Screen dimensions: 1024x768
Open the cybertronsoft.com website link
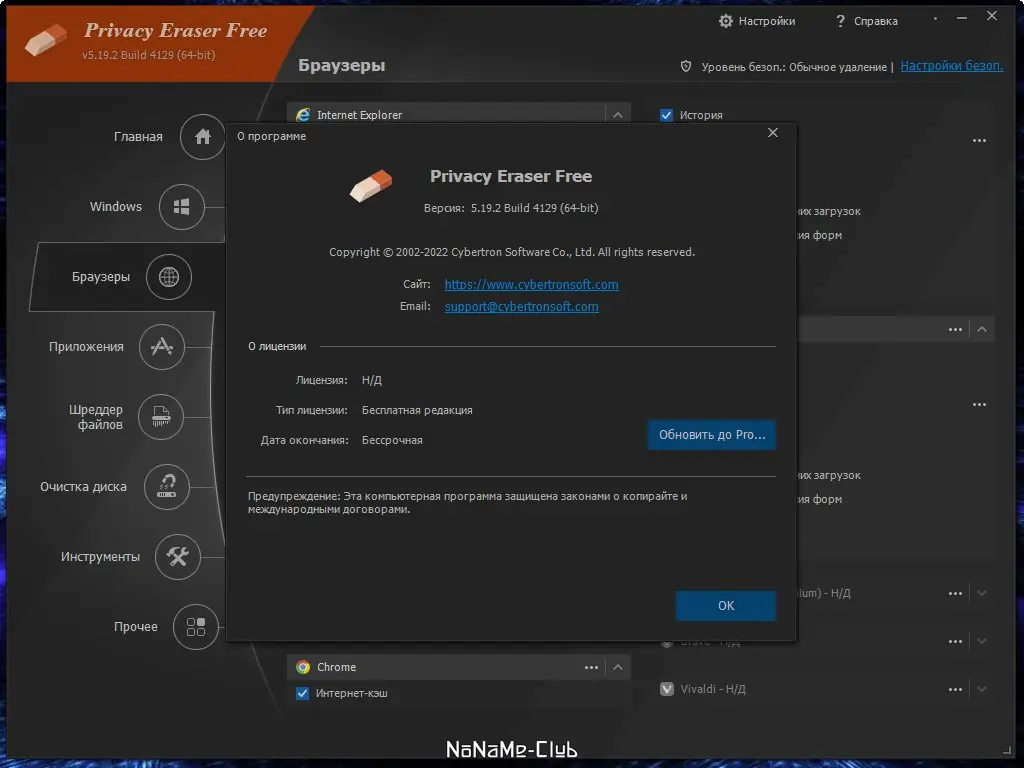point(532,285)
